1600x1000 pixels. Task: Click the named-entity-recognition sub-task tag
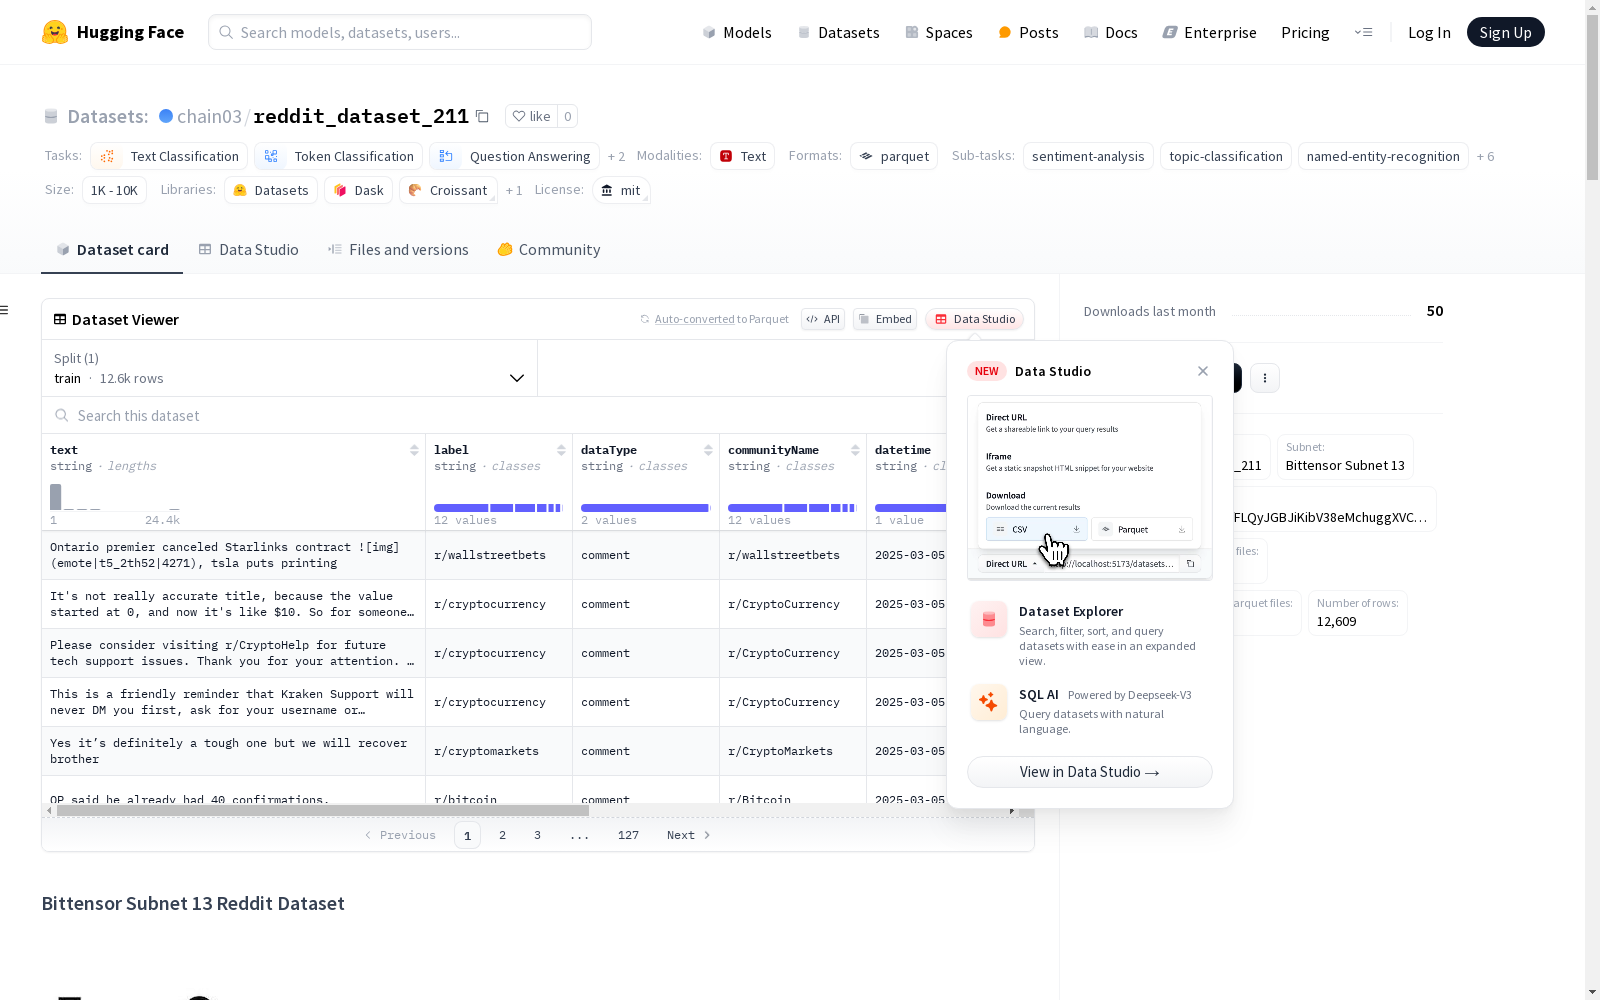click(x=1383, y=156)
